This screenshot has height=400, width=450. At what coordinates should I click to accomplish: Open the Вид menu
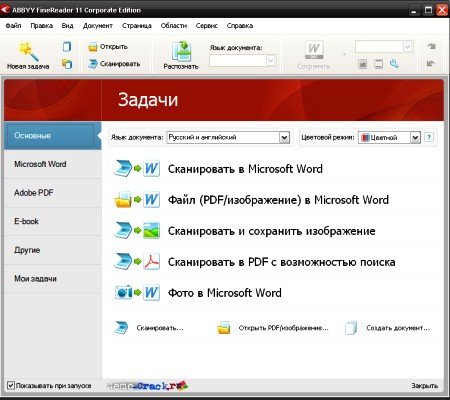click(67, 26)
